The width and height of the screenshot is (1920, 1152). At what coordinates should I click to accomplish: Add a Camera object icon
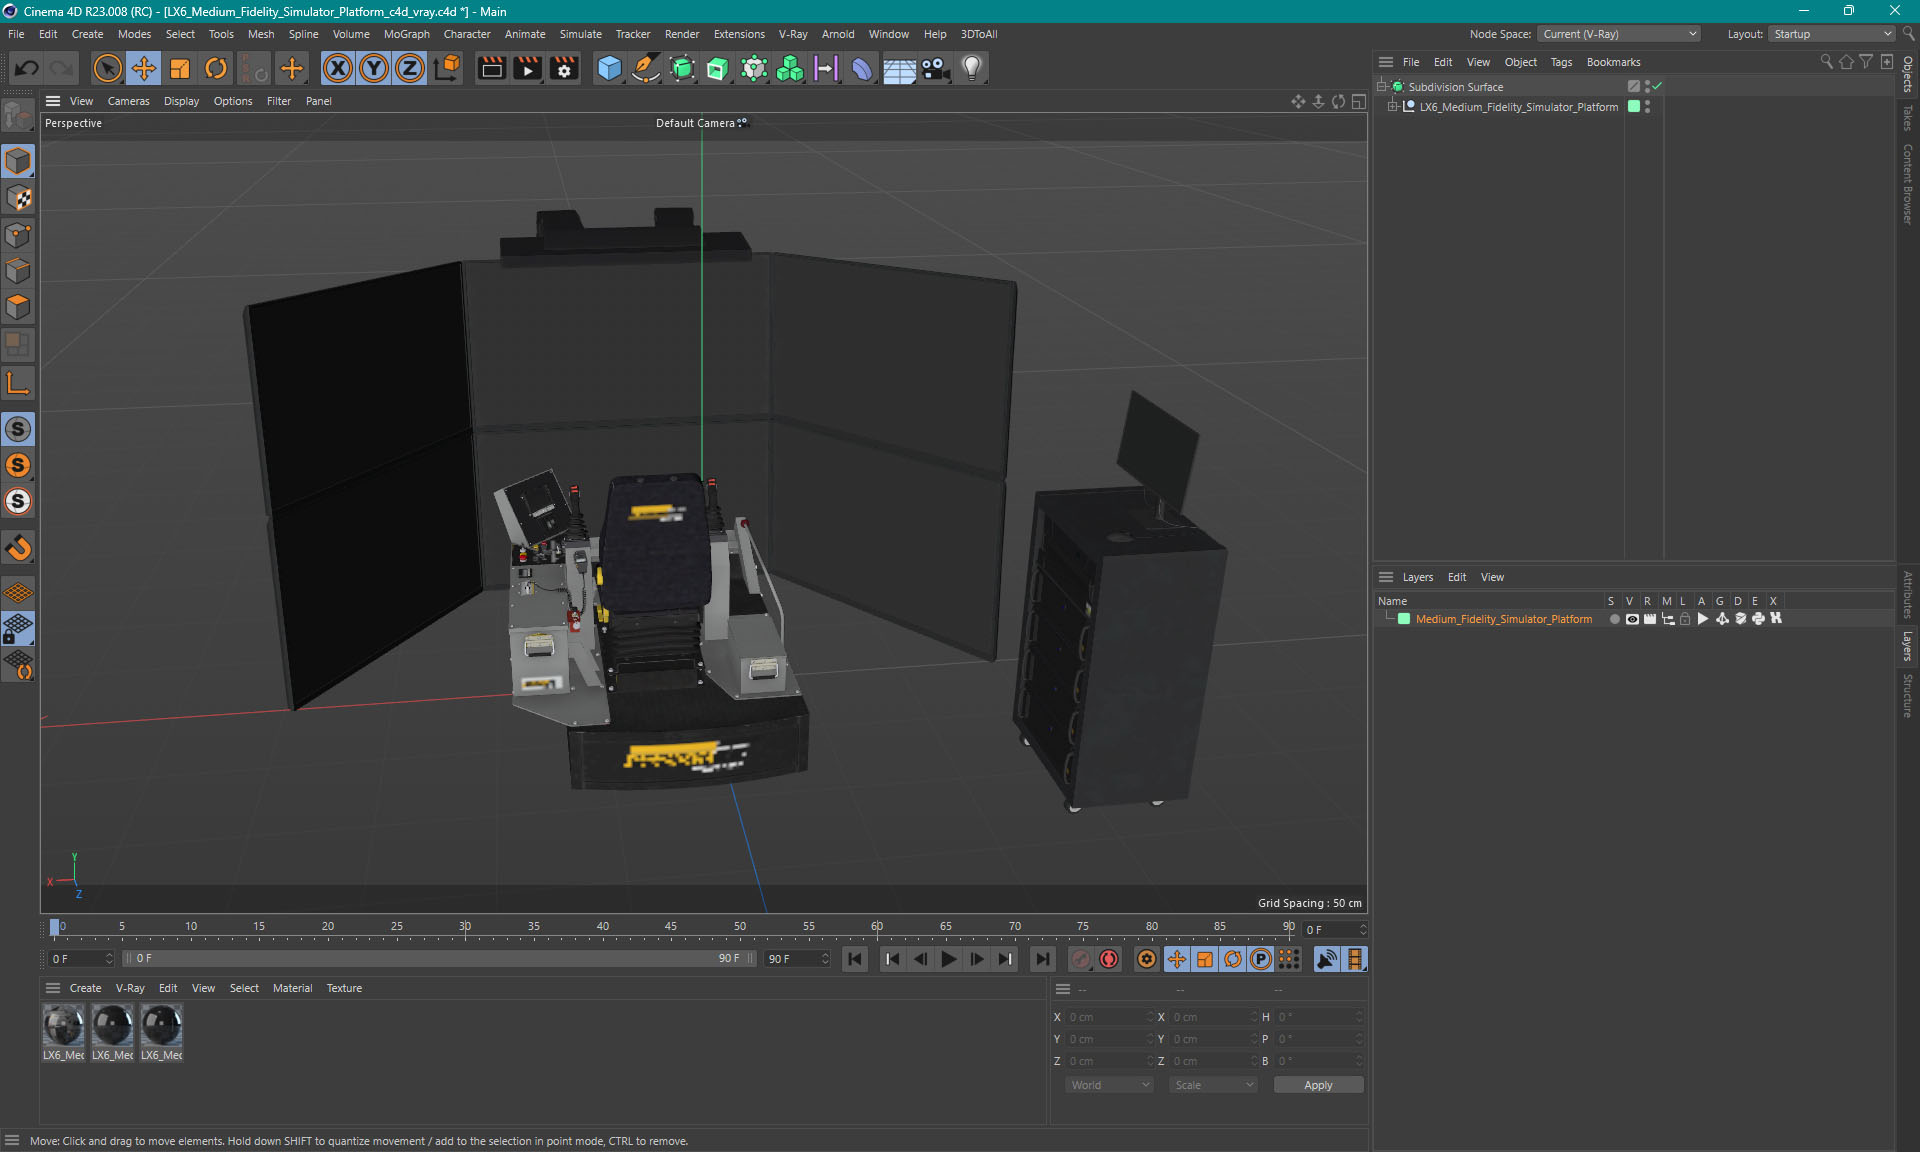click(x=935, y=68)
